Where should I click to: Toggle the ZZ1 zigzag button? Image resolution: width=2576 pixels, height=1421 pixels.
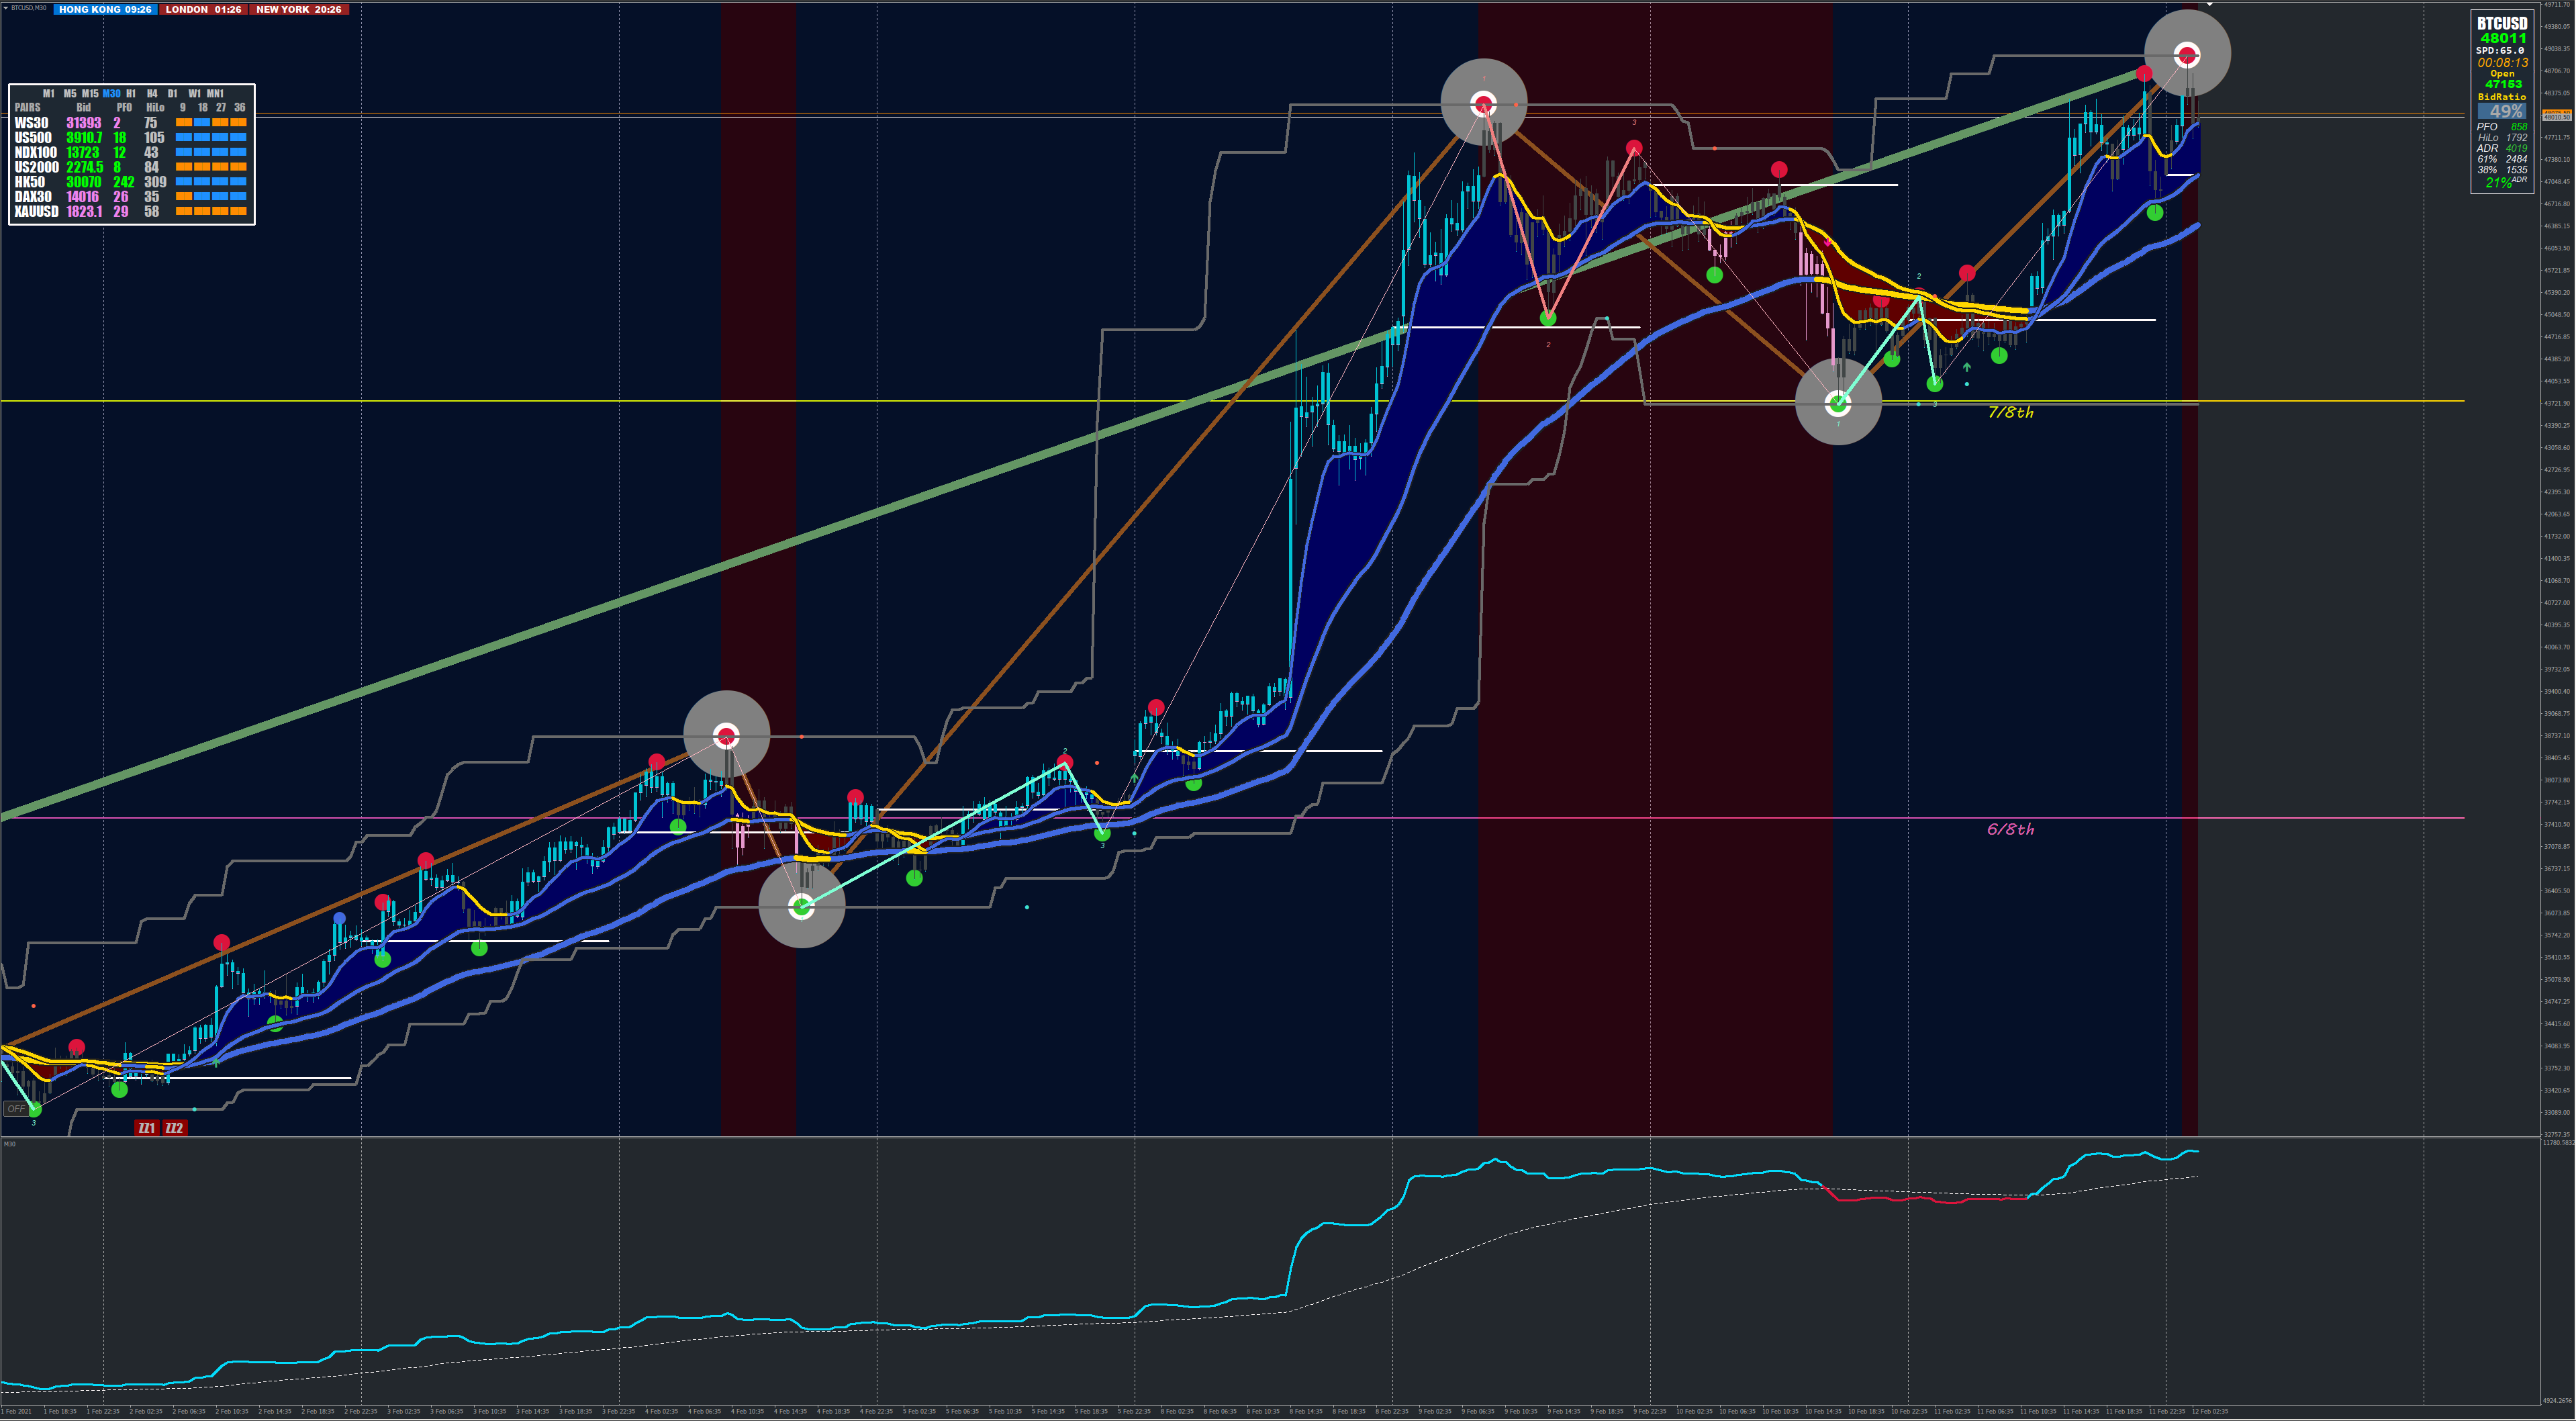(x=146, y=1128)
